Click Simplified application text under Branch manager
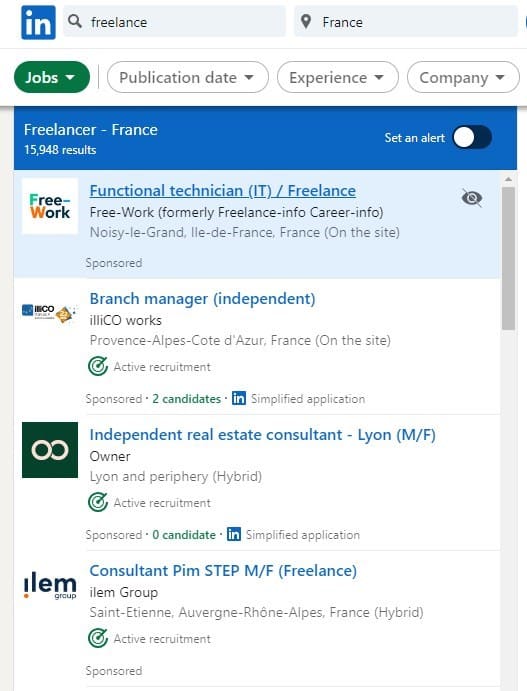527x691 pixels. (308, 399)
